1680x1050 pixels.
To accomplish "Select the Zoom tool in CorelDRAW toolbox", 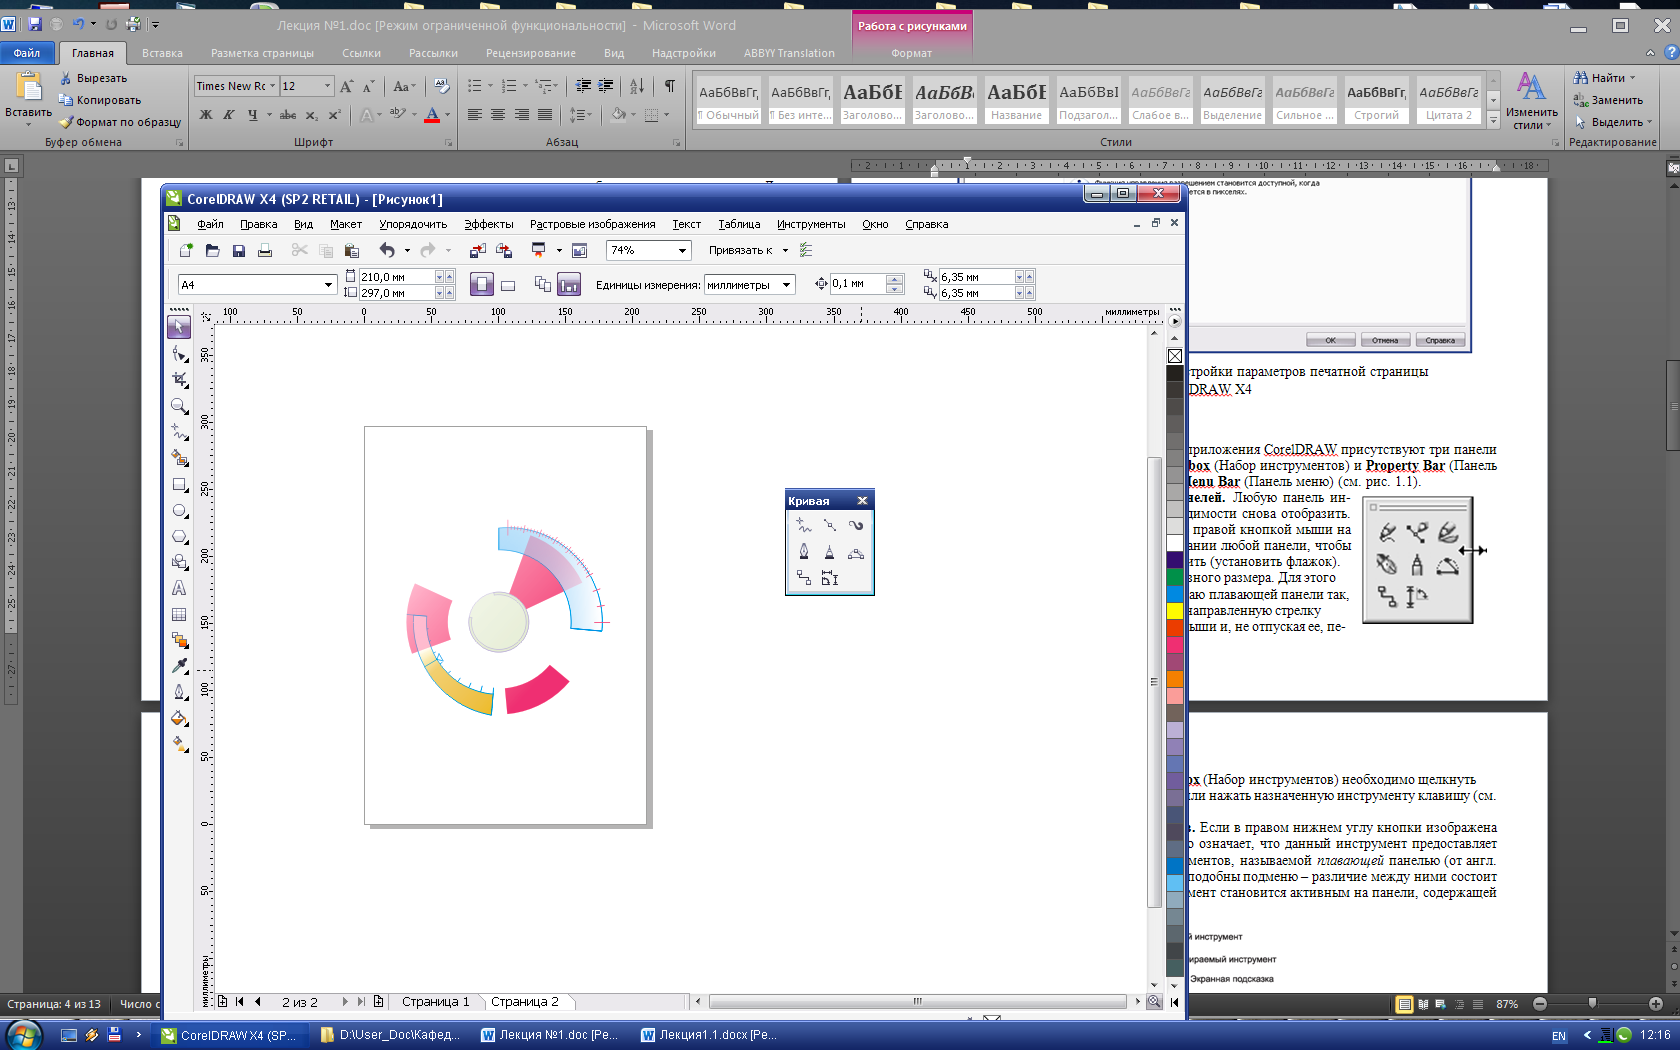I will click(179, 406).
